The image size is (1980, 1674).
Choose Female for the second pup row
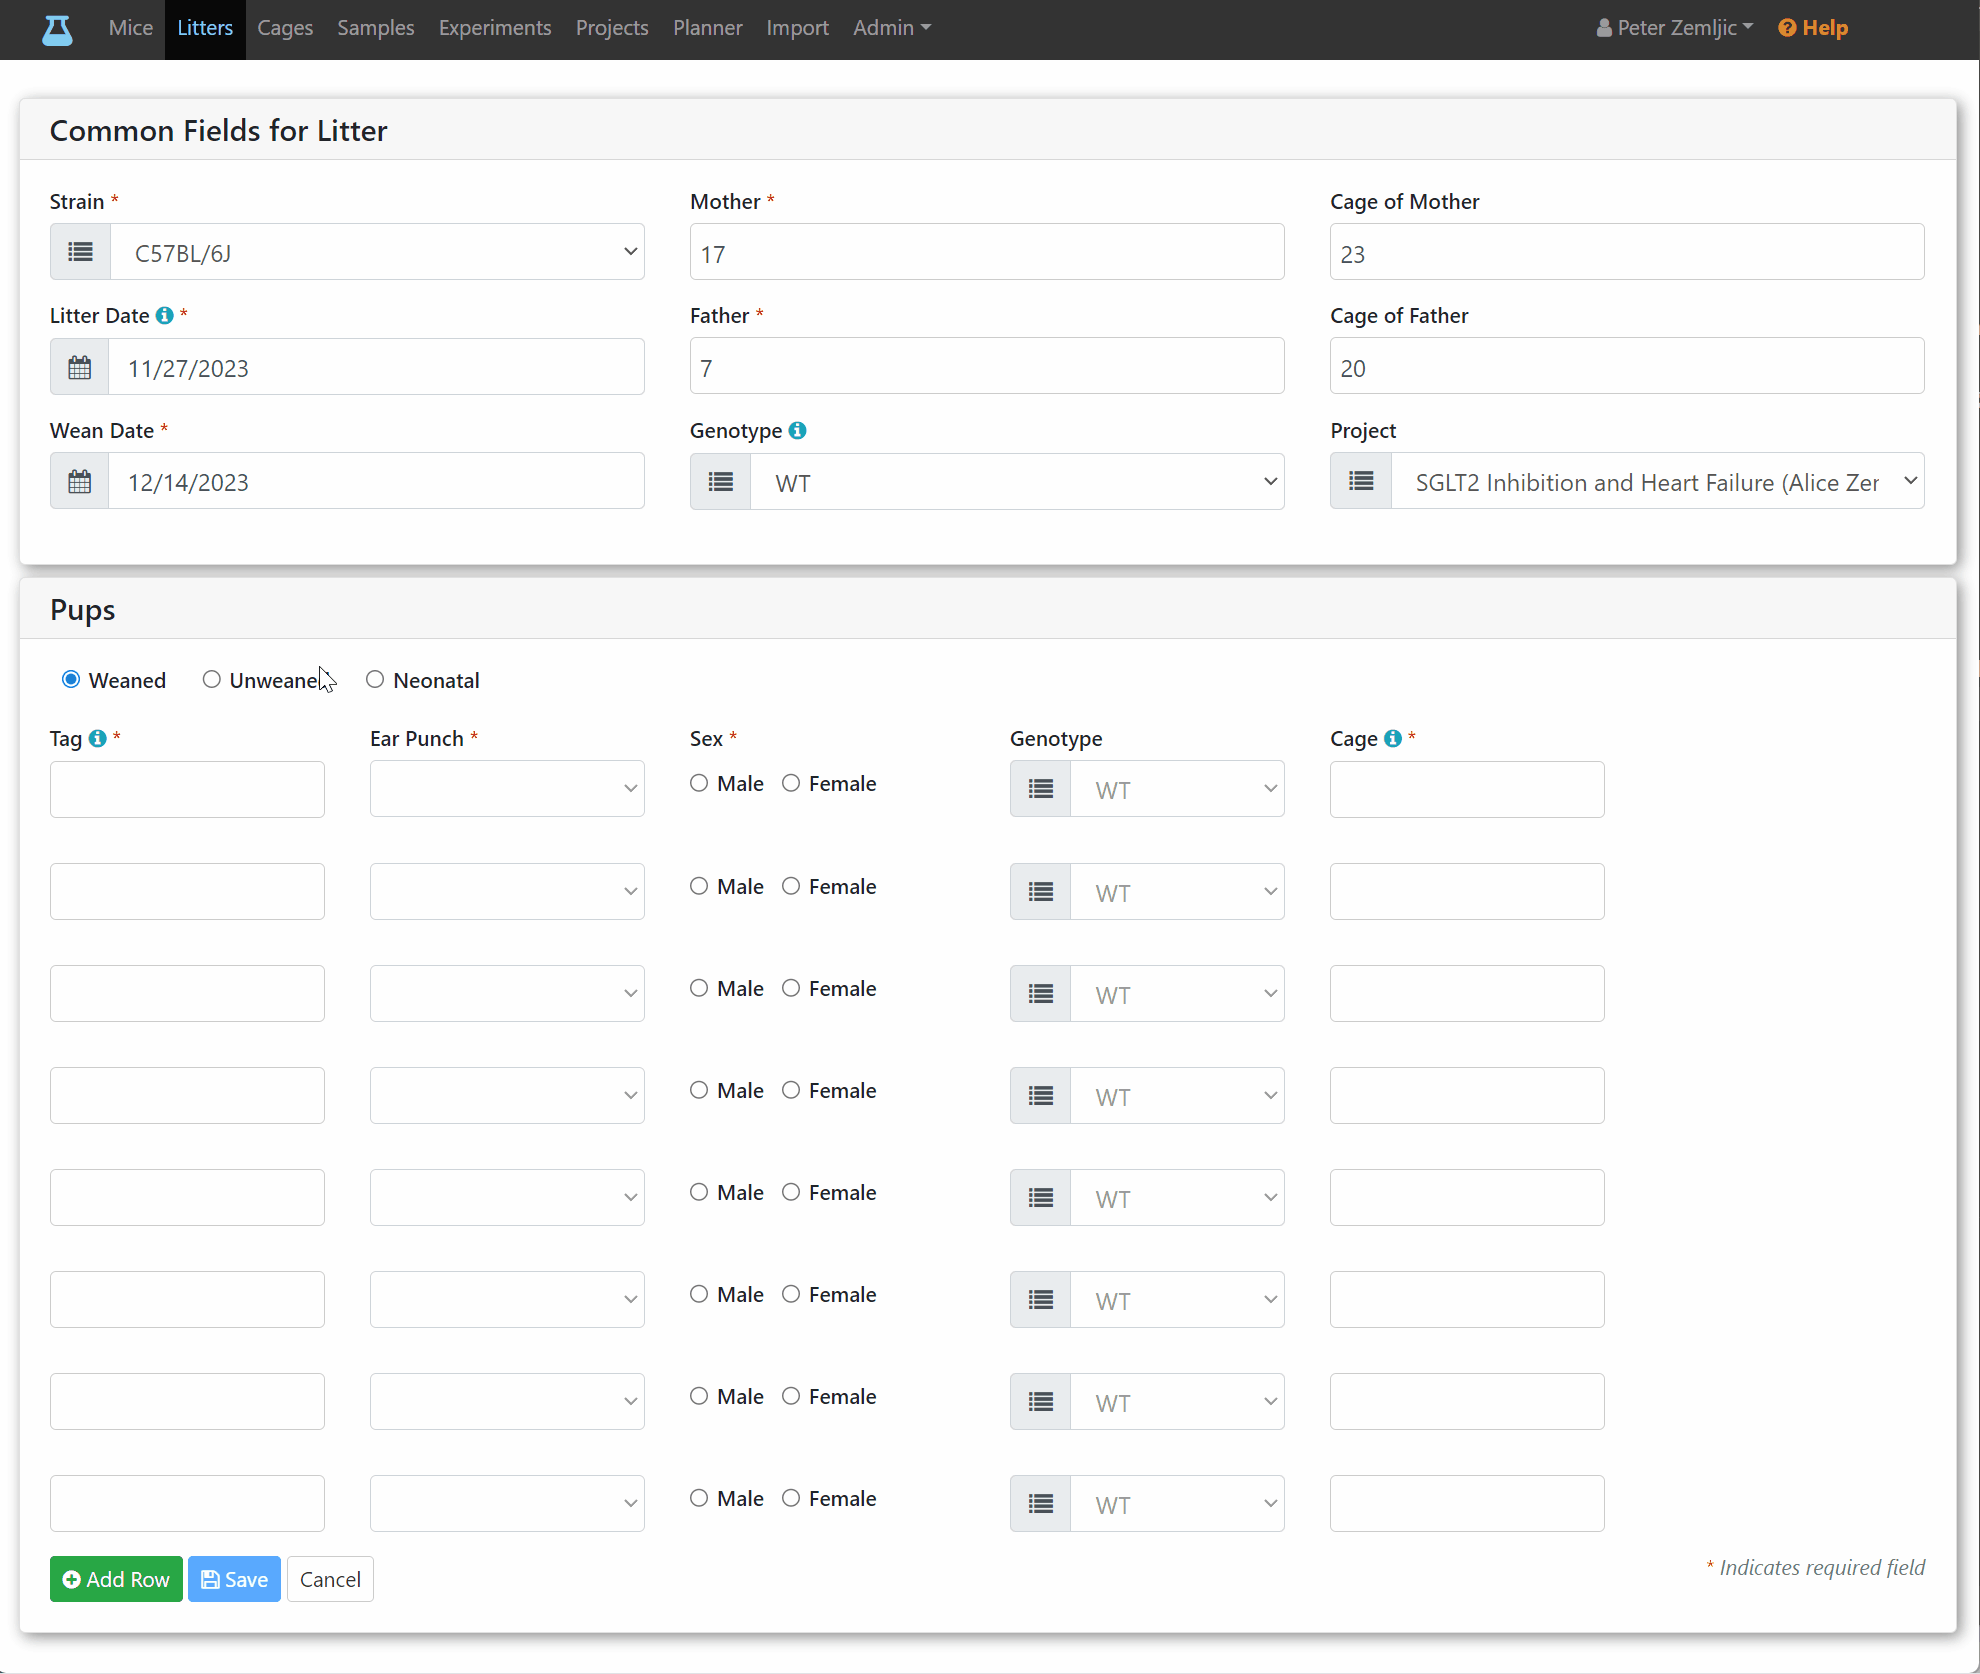(791, 887)
